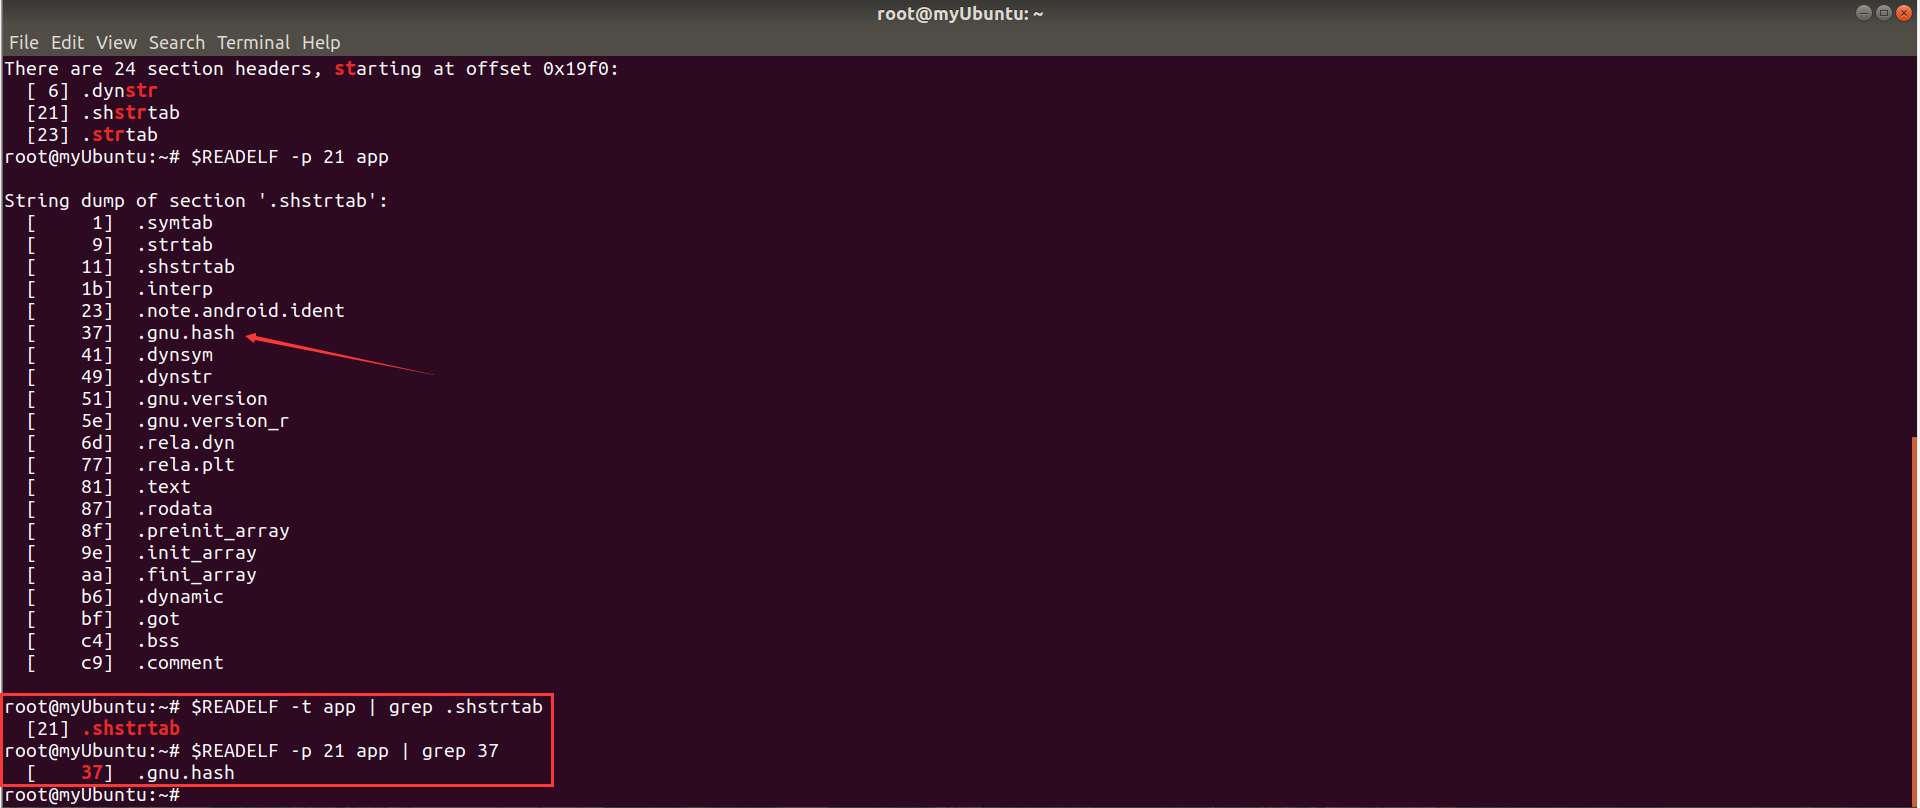Screen dimensions: 1920x808
Task: Click the '.dynsym' string entry
Action: click(175, 355)
